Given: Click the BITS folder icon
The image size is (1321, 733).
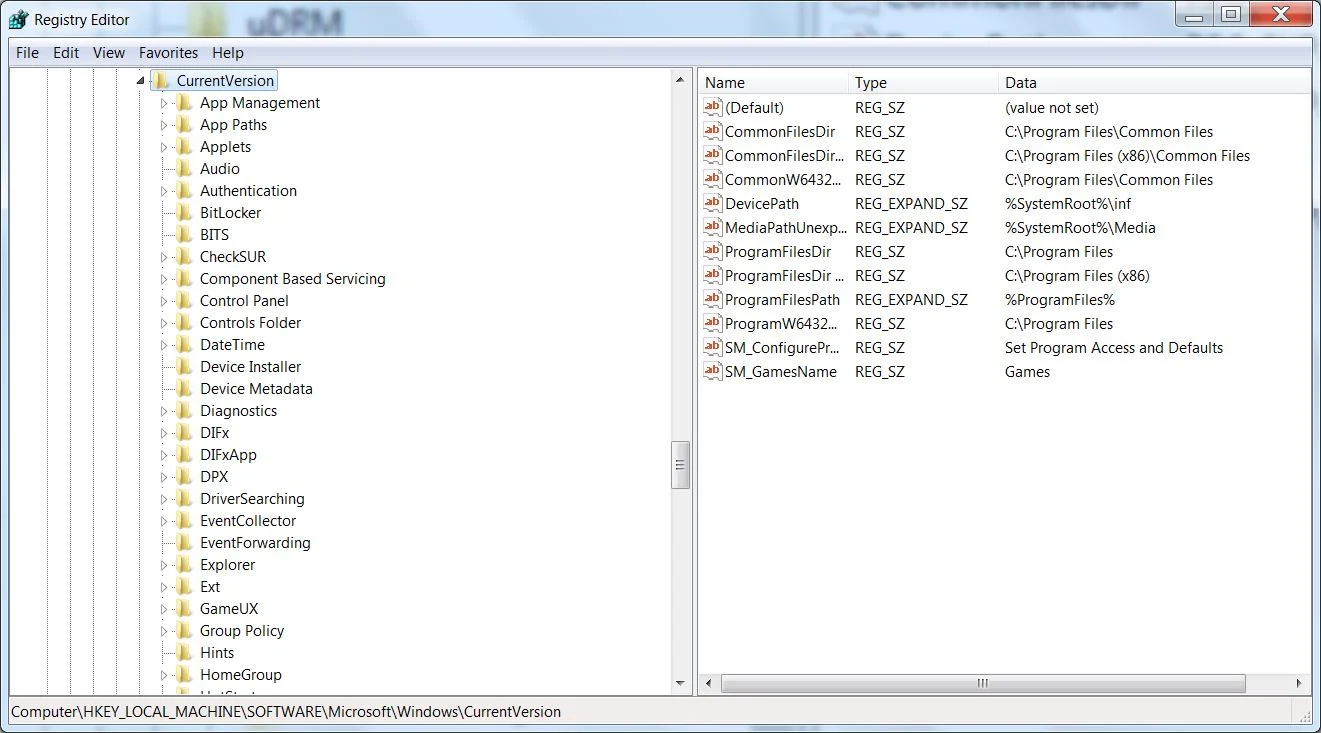Looking at the screenshot, I should [183, 235].
